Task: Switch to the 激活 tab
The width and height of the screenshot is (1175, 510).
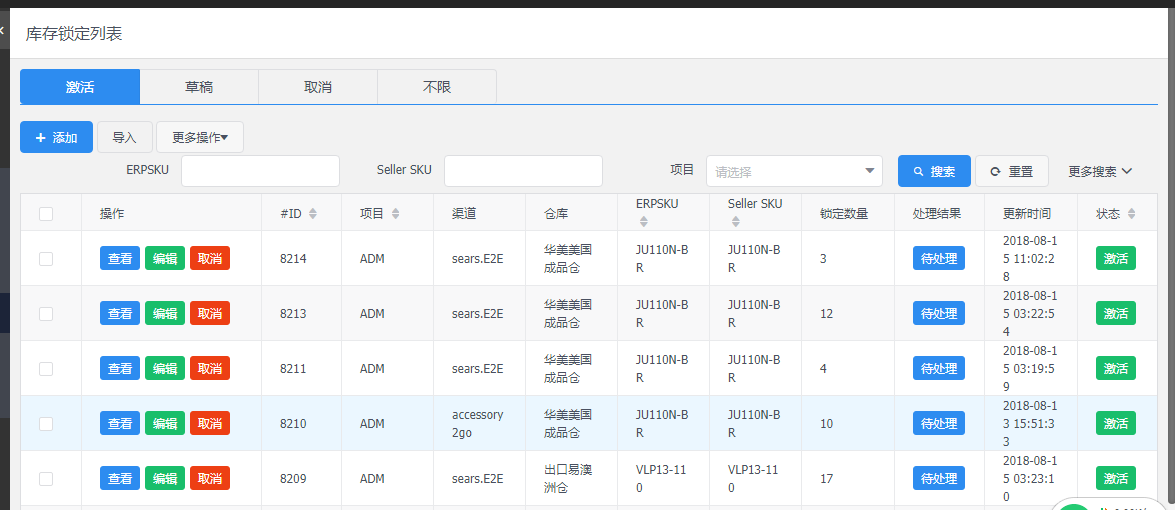Action: click(x=80, y=87)
